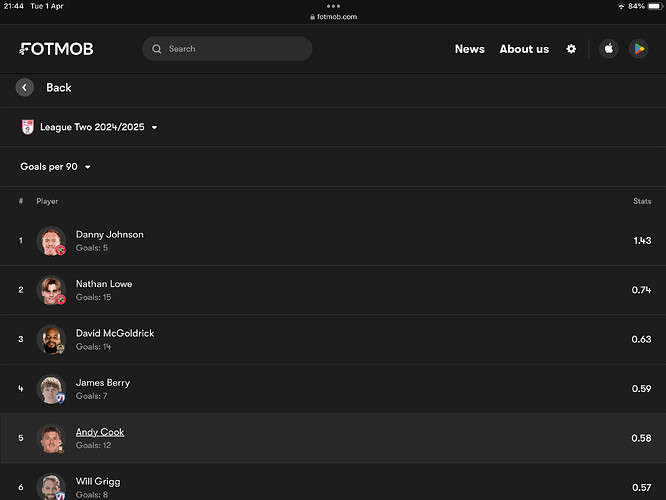Image resolution: width=666 pixels, height=500 pixels.
Task: Click the Player column header
Action: point(47,201)
